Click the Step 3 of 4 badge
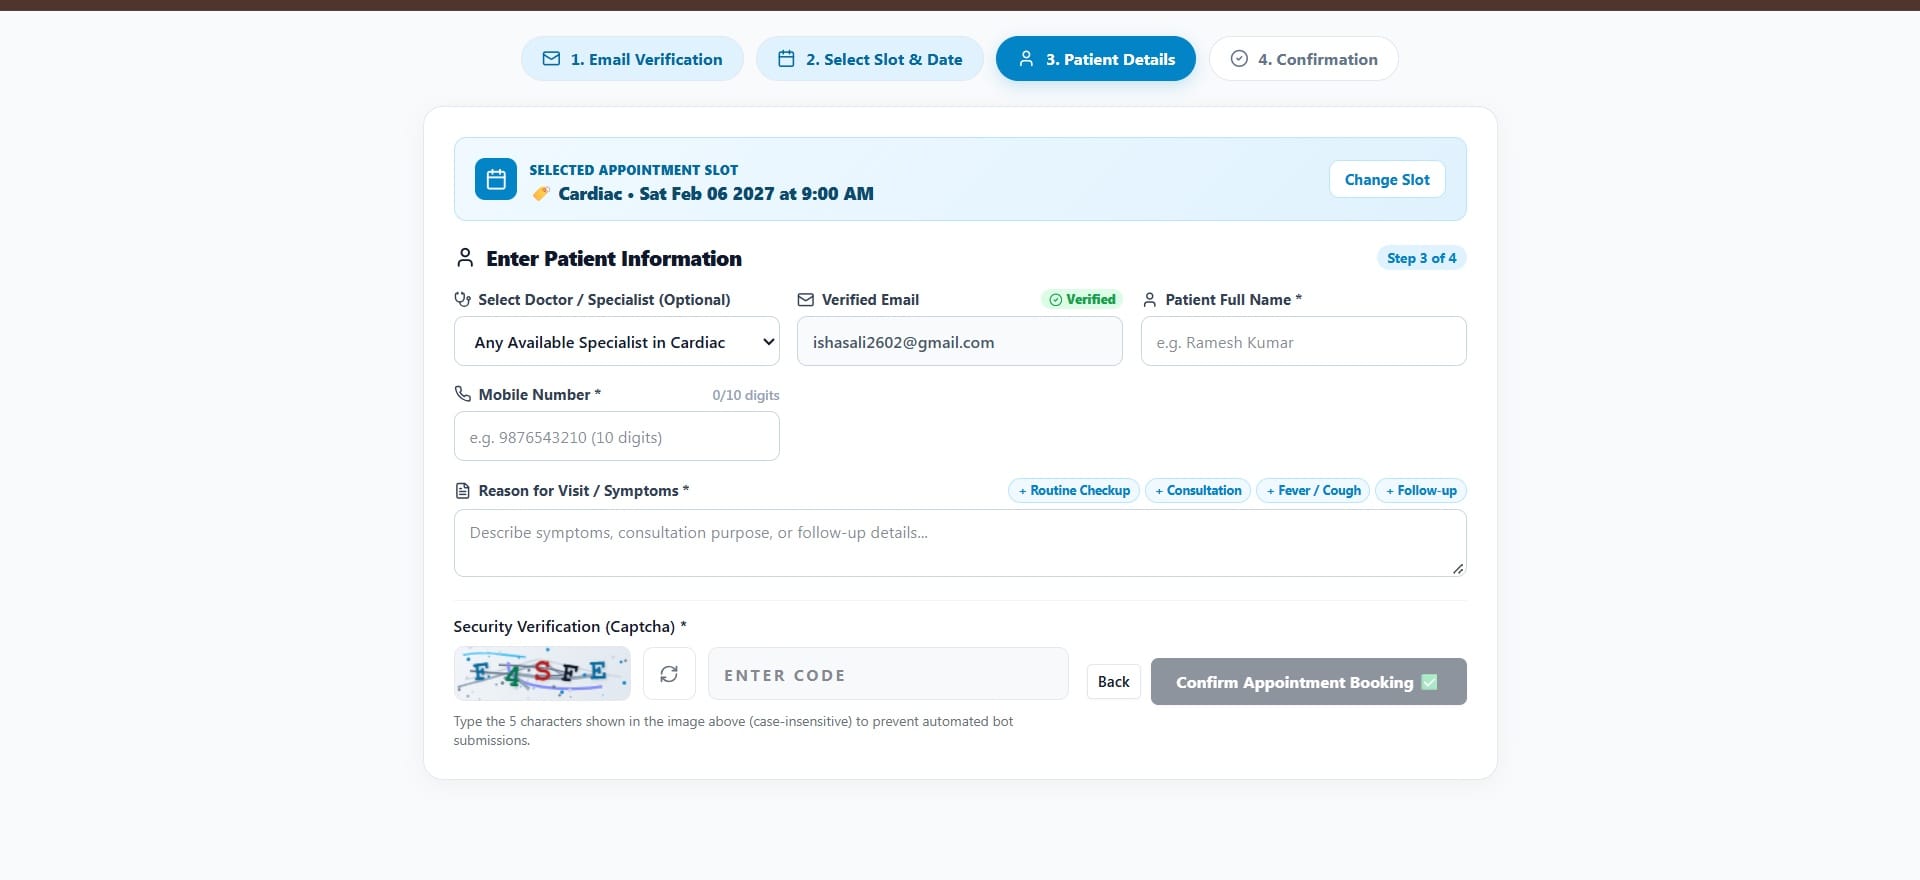Viewport: 1920px width, 880px height. coord(1421,258)
